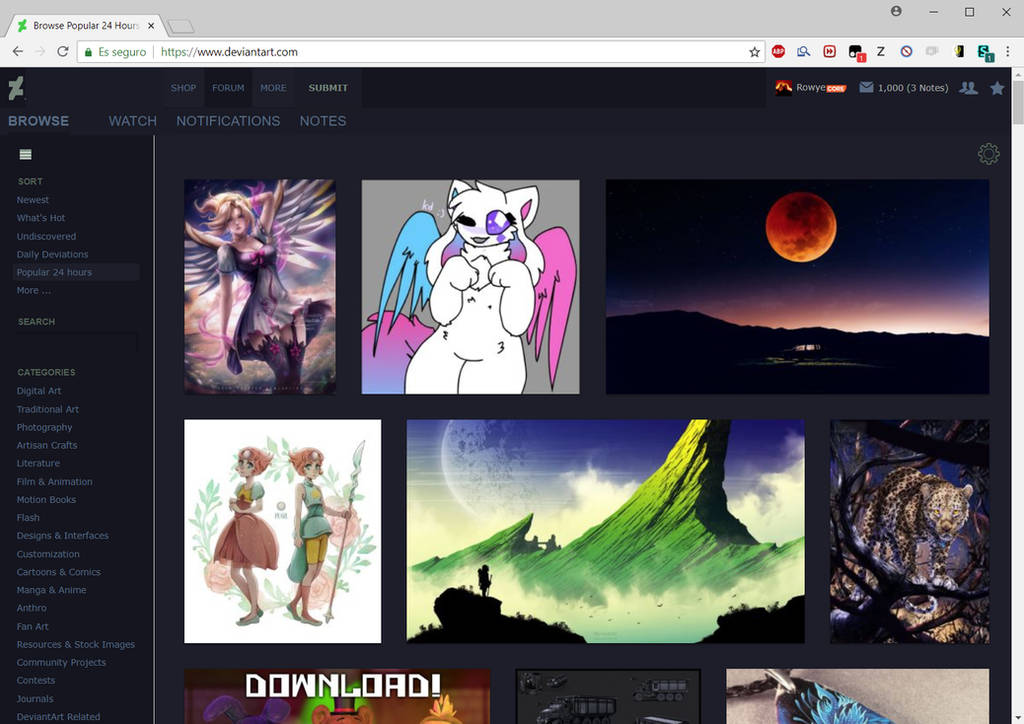Switch to the NOTES tab
1024x724 pixels.
(x=323, y=121)
